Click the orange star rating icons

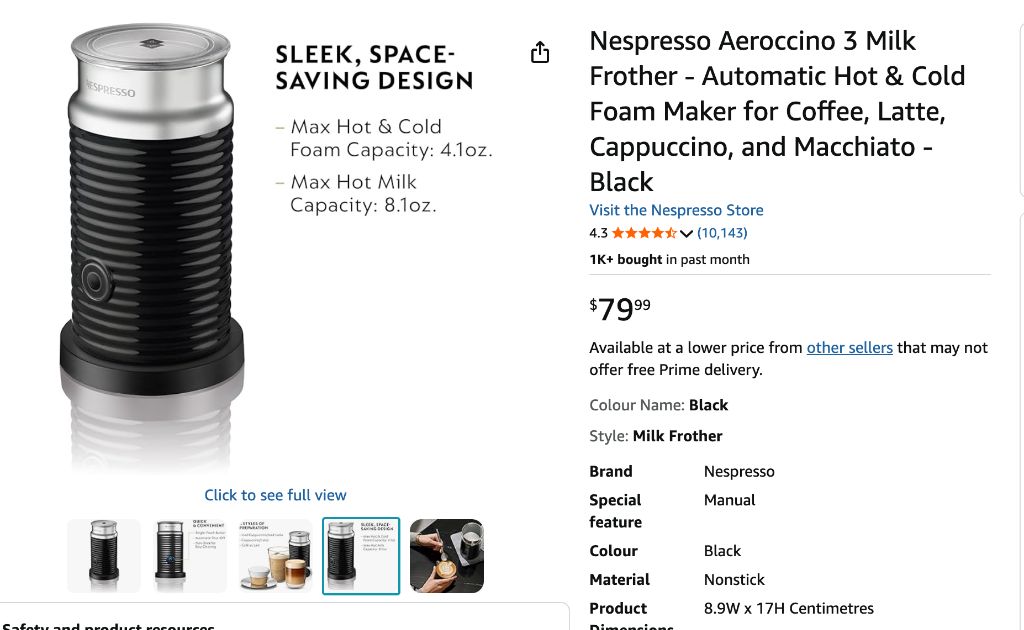(644, 234)
